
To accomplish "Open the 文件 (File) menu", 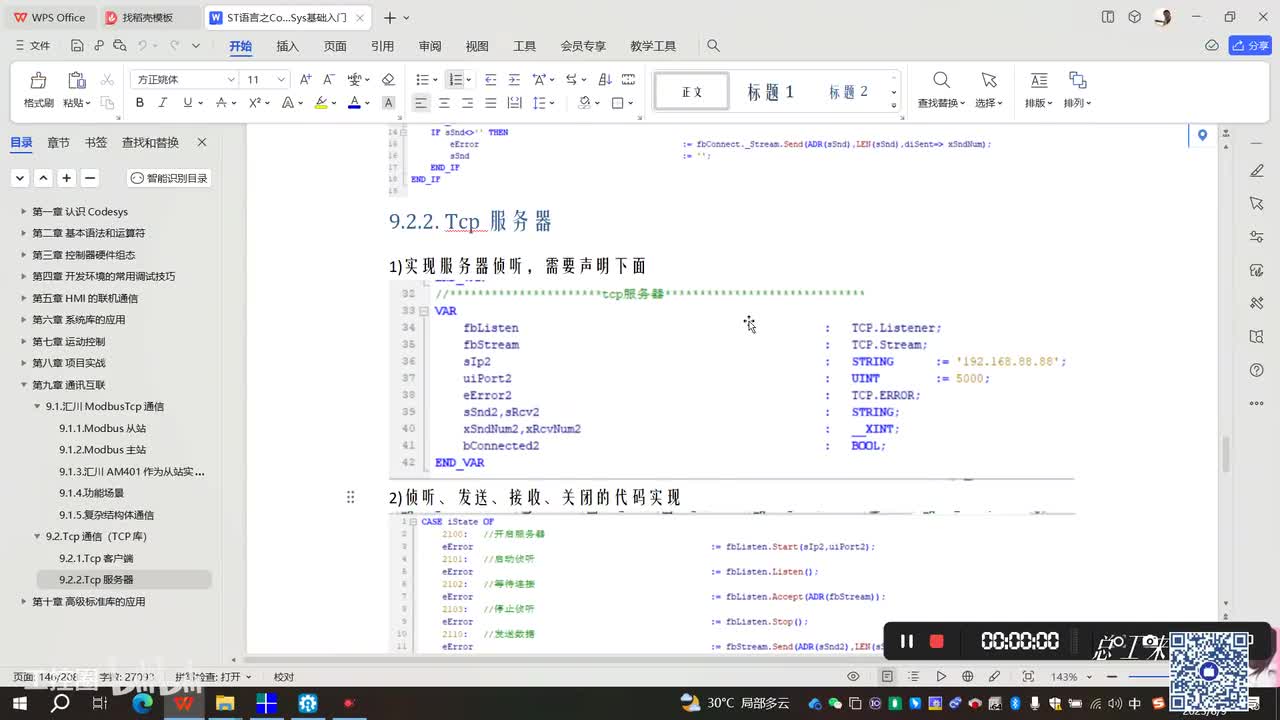I will pyautogui.click(x=33, y=46).
